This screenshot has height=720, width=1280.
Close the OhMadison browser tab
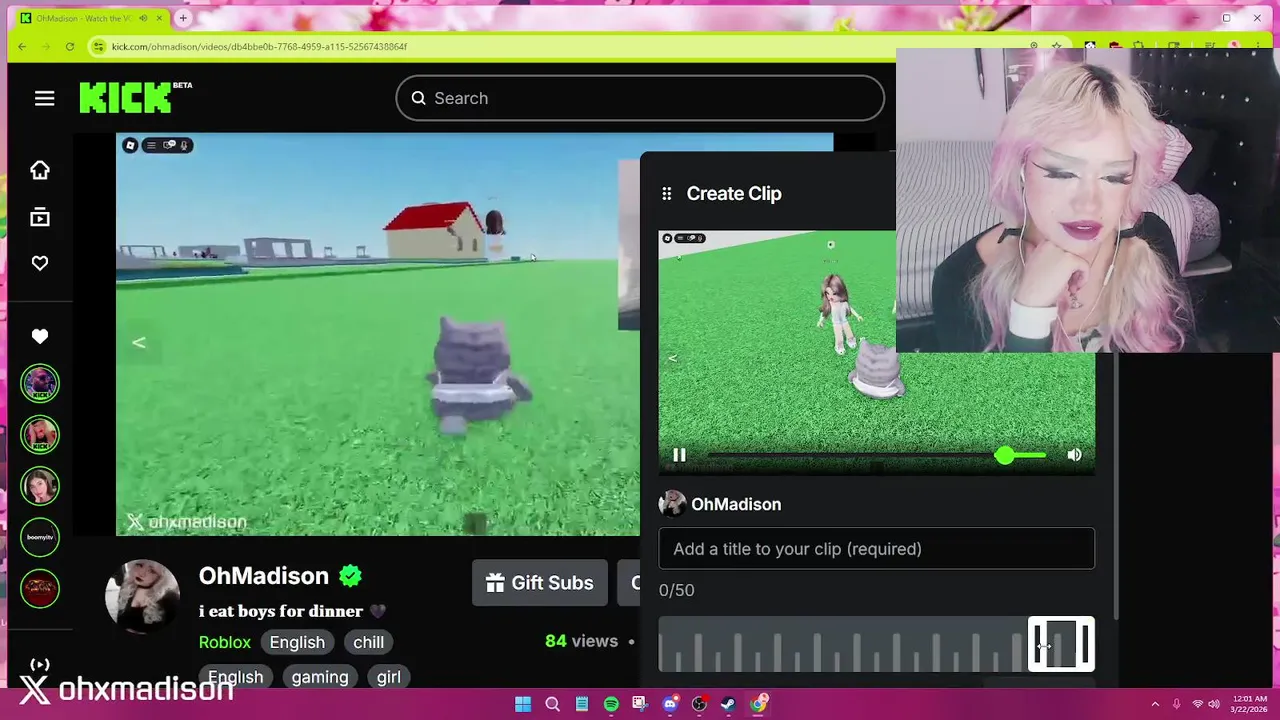pyautogui.click(x=159, y=18)
